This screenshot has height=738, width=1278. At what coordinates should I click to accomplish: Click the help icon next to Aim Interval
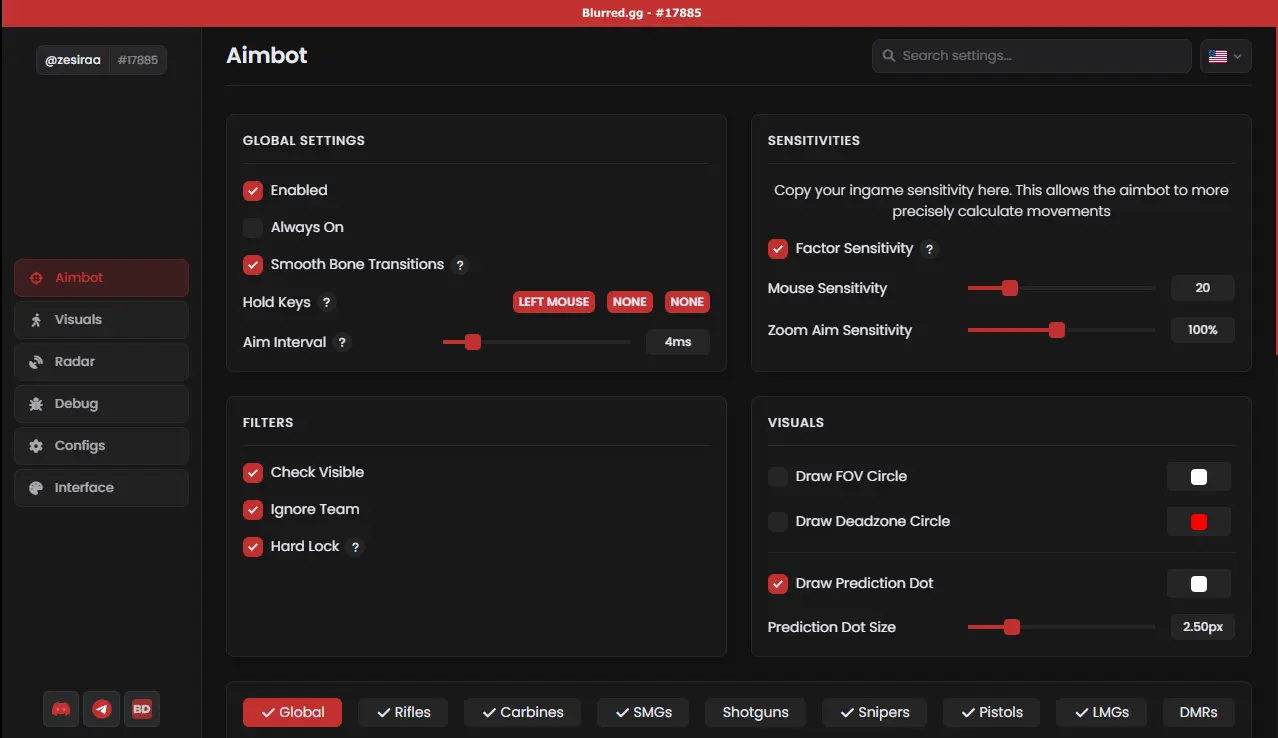pos(342,342)
